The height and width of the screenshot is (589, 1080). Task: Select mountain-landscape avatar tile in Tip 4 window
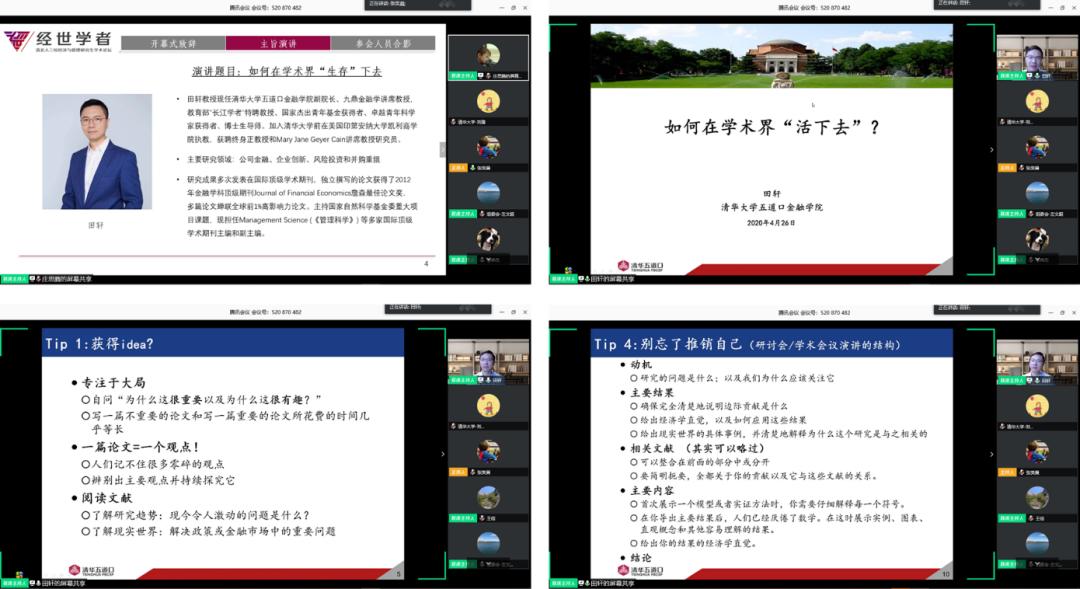click(x=1037, y=500)
